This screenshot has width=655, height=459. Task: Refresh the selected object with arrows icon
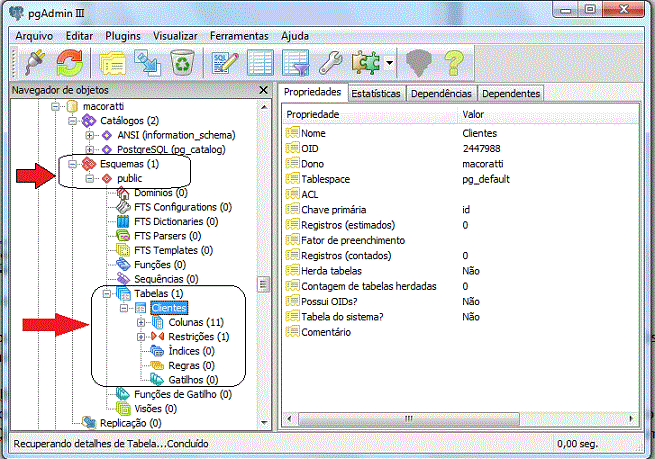(70, 63)
